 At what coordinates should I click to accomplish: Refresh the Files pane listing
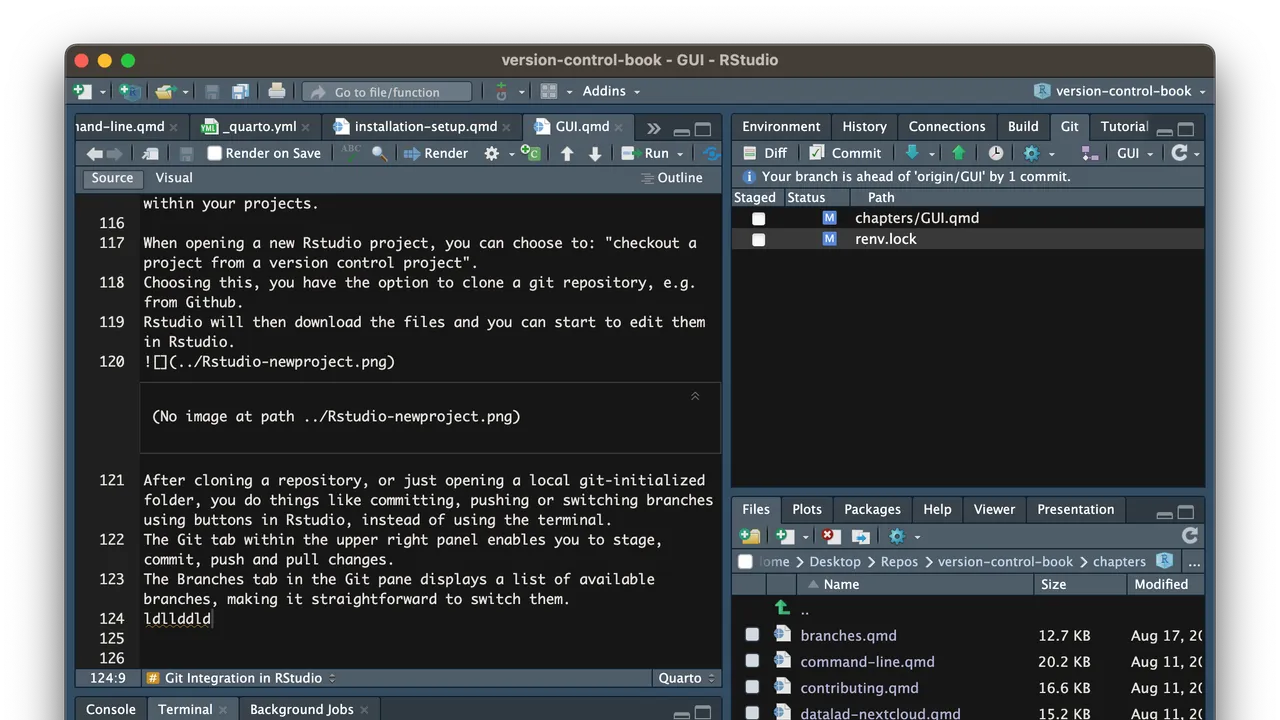(1189, 536)
